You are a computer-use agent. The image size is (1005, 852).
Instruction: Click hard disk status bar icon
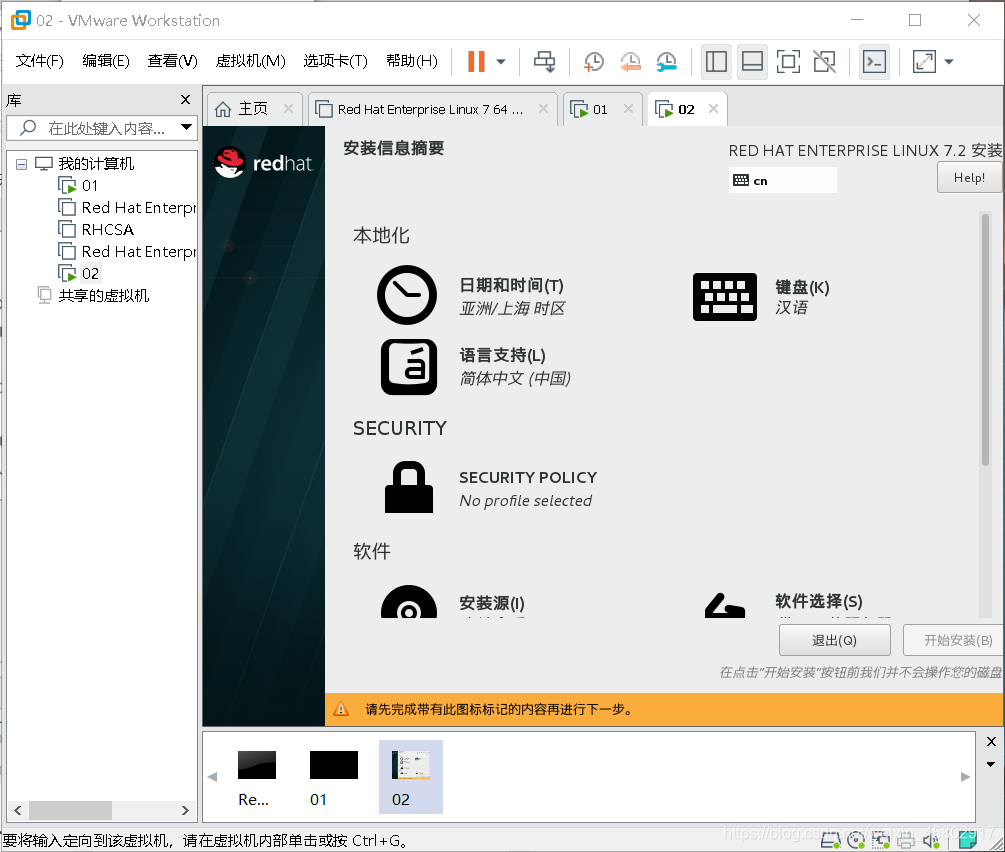(831, 840)
